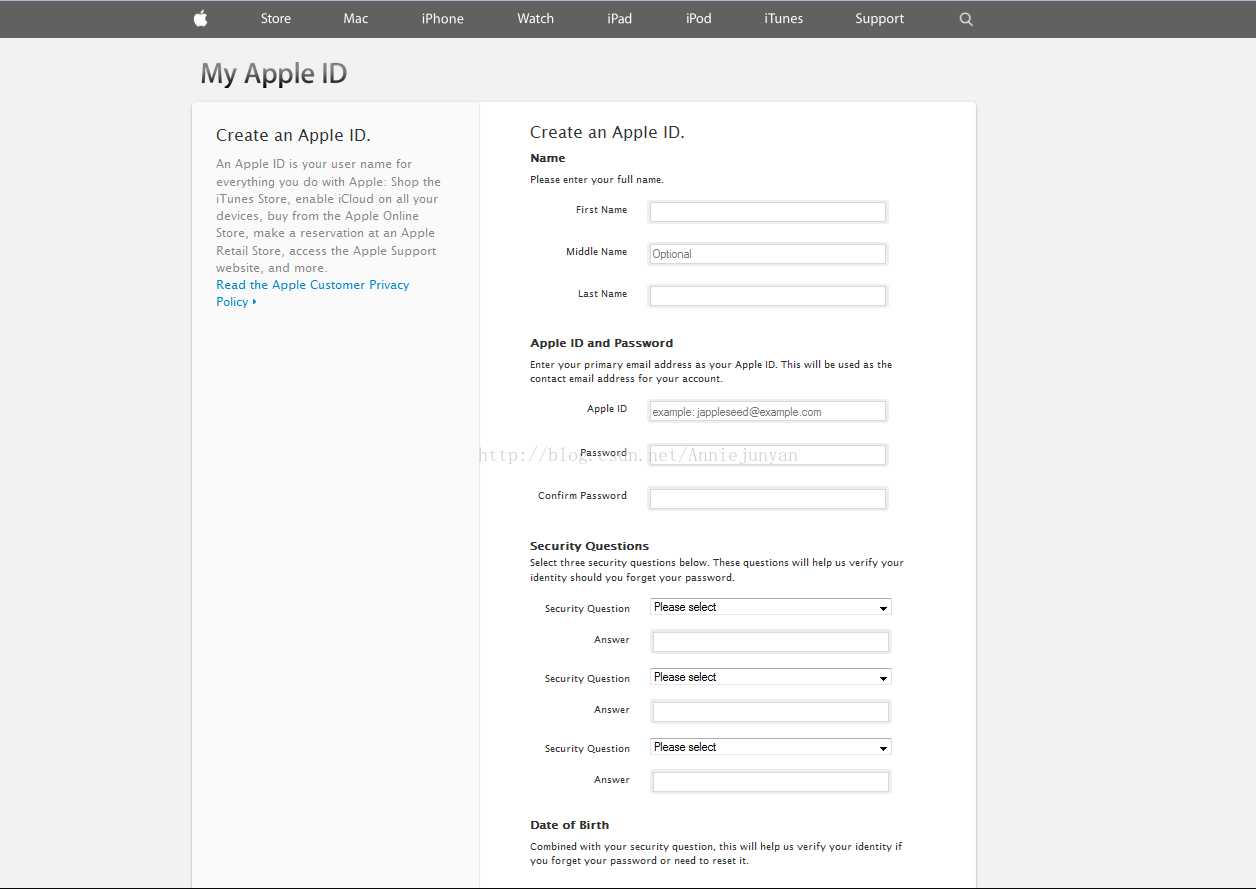Click the Password field
The height and width of the screenshot is (889, 1256).
coord(768,455)
